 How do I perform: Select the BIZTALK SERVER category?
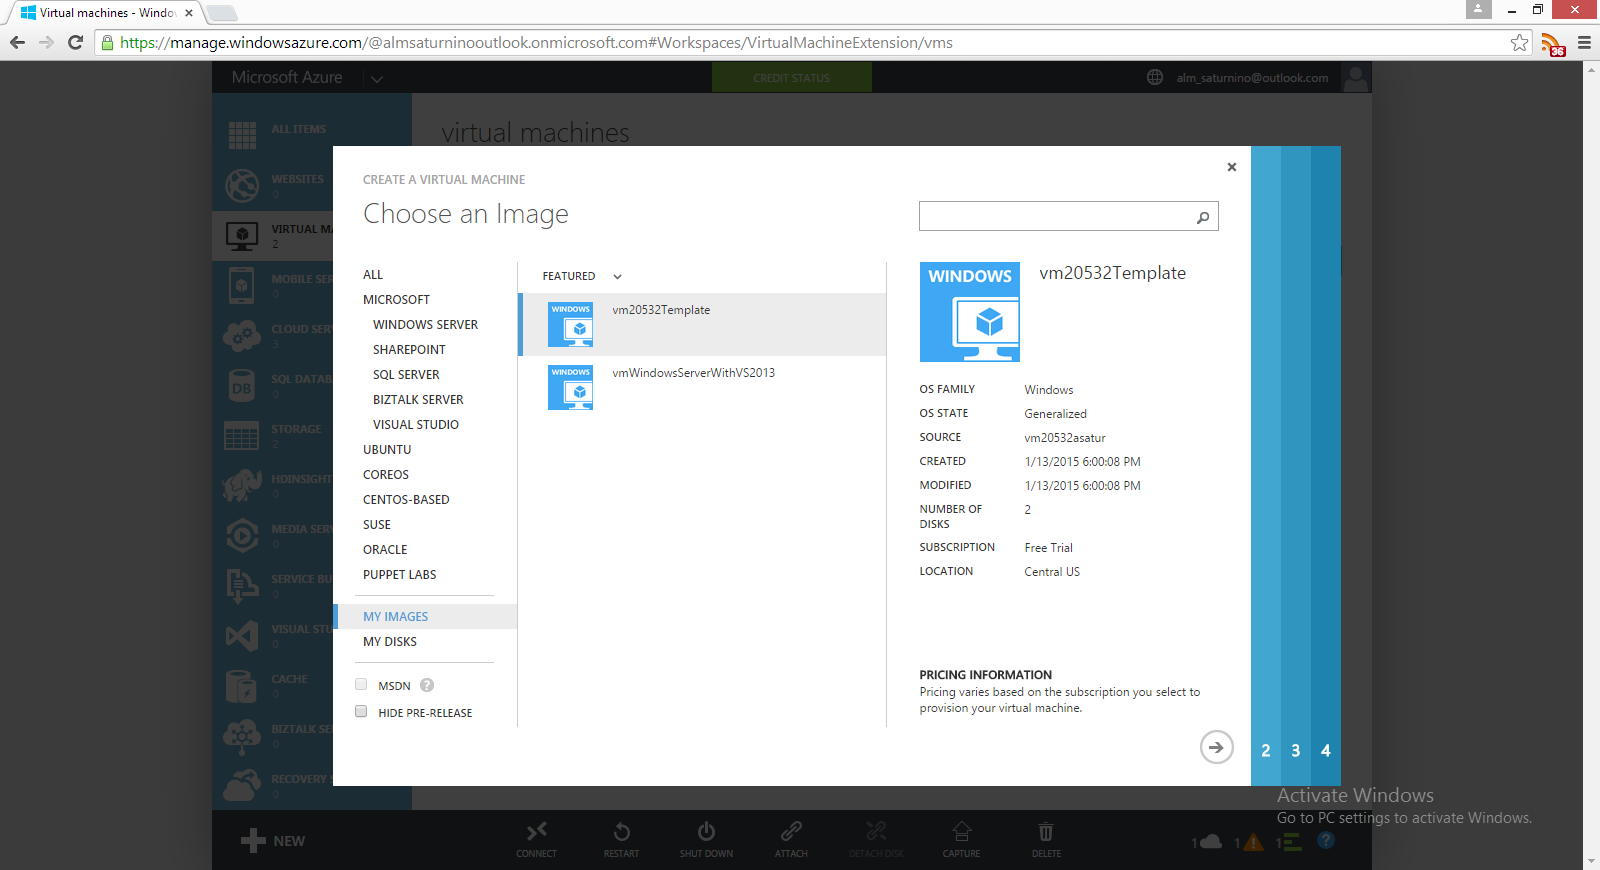418,400
